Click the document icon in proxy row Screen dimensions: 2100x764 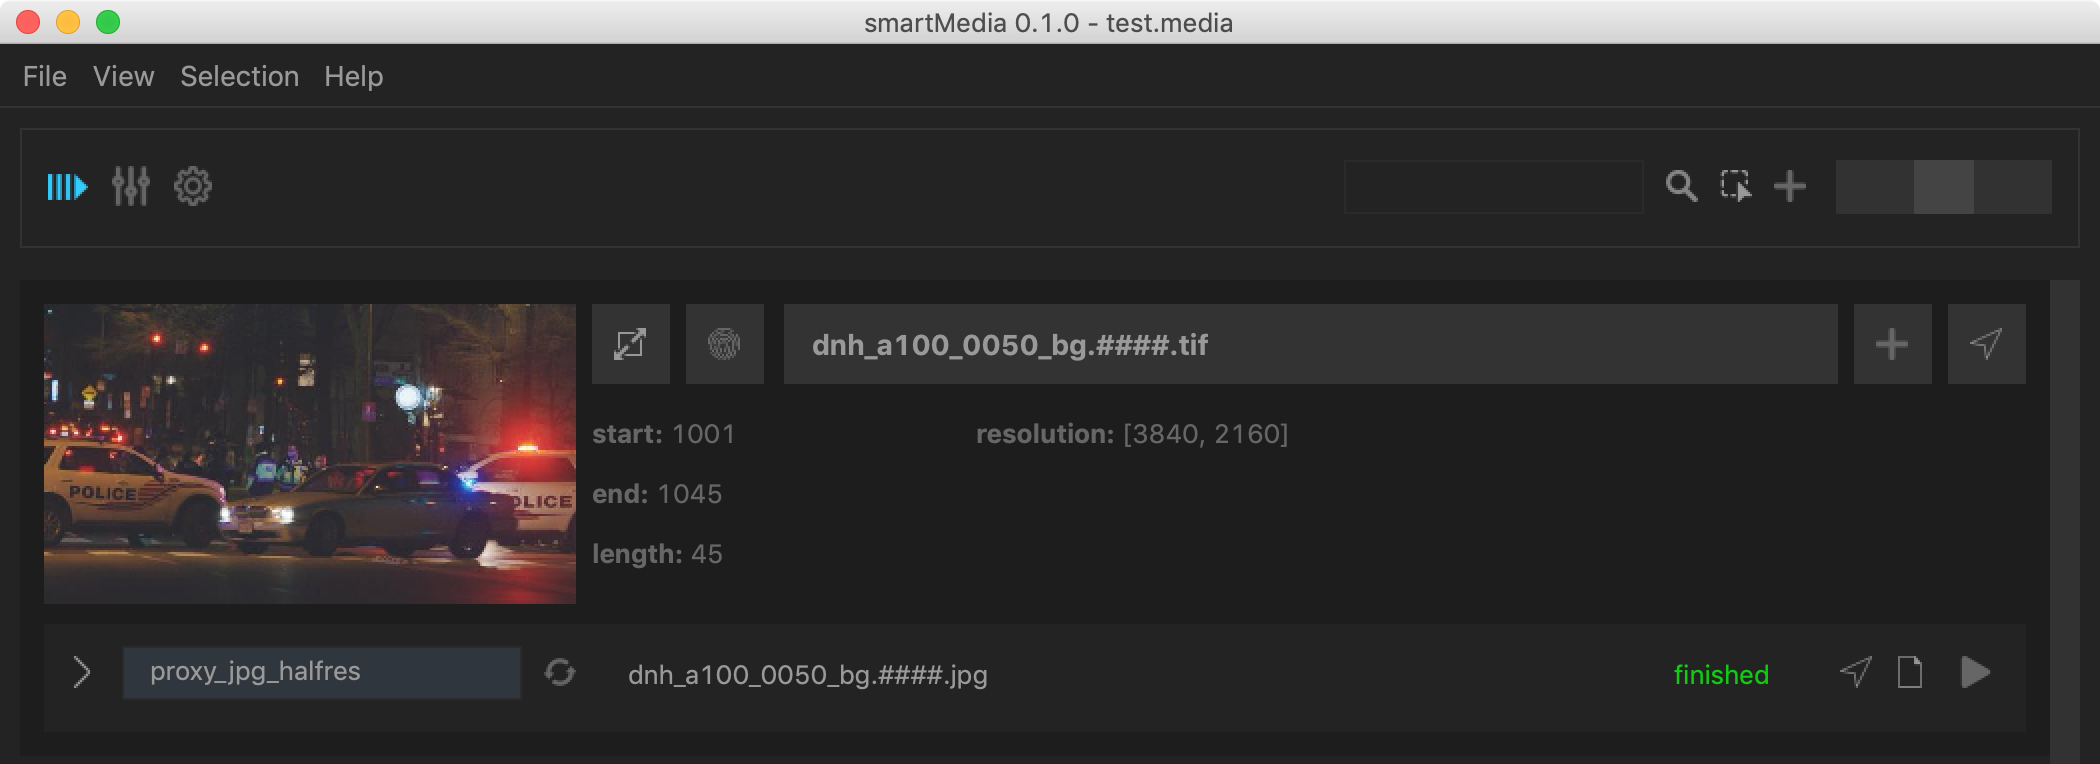tap(1910, 673)
